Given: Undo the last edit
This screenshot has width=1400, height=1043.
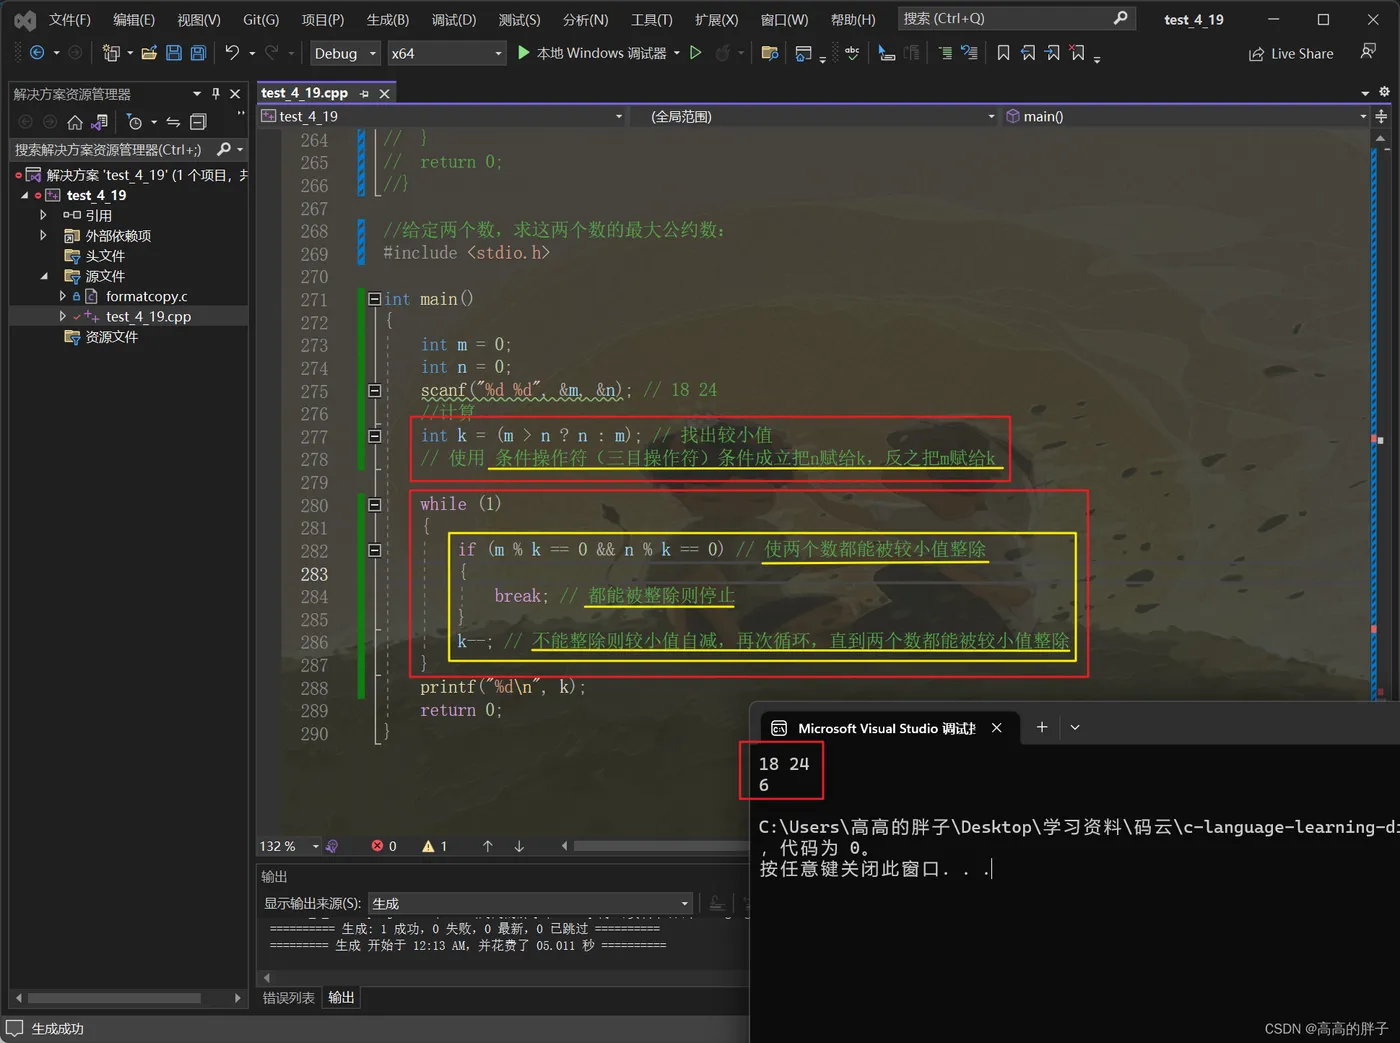Looking at the screenshot, I should pyautogui.click(x=232, y=53).
